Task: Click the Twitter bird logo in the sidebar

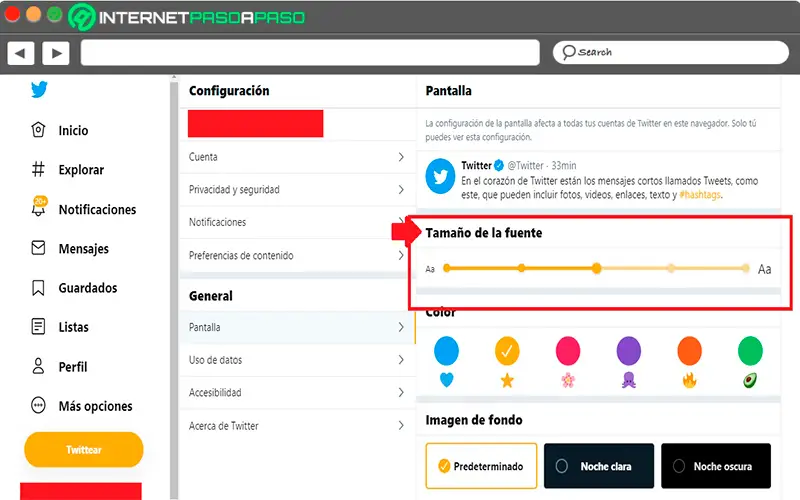Action: (39, 89)
